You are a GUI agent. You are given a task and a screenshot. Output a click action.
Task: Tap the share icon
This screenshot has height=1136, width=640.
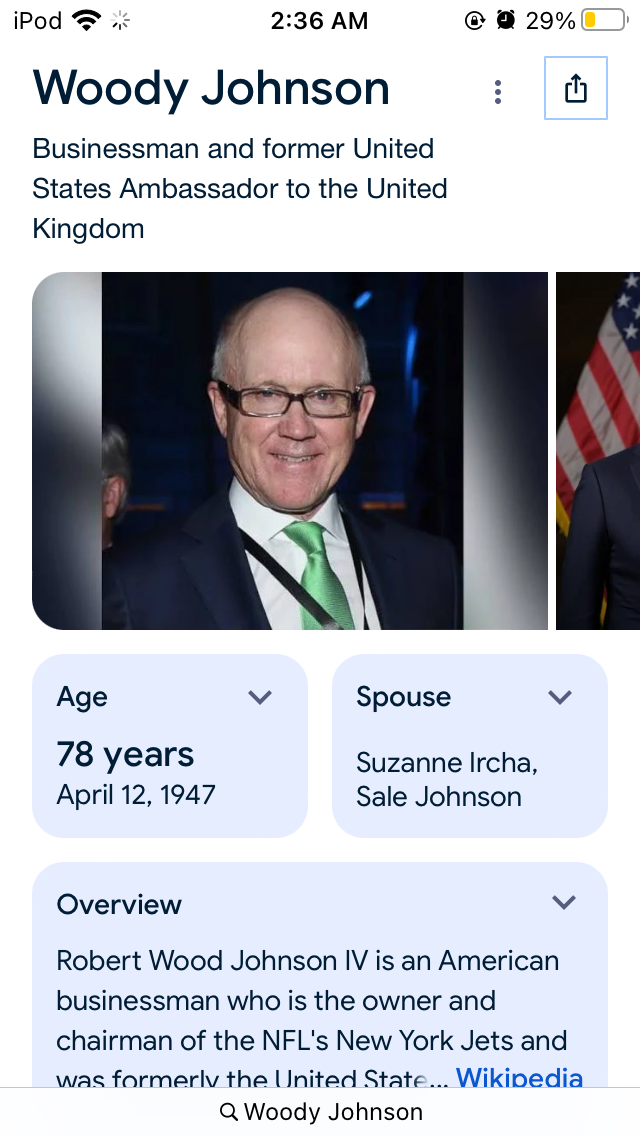575,88
